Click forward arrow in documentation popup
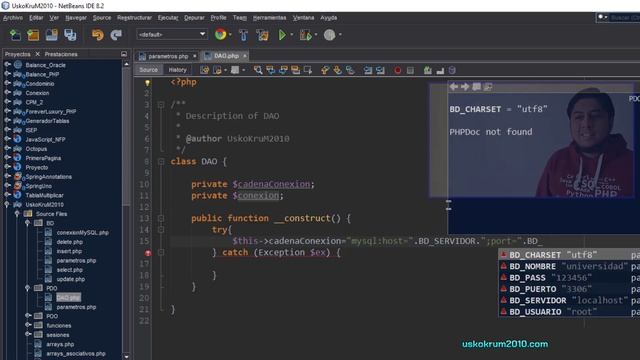This screenshot has width=640, height=360. pos(465,87)
